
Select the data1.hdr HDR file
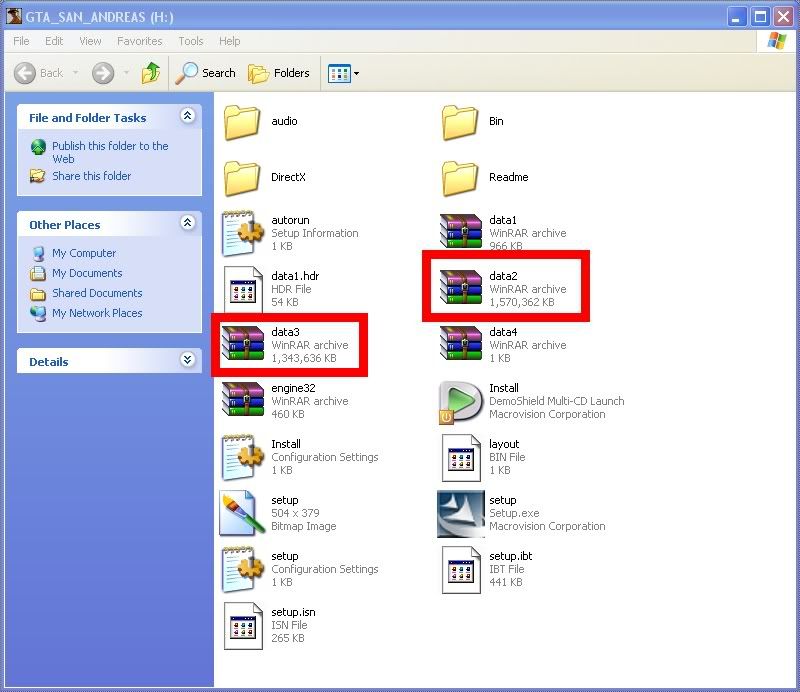pos(271,289)
